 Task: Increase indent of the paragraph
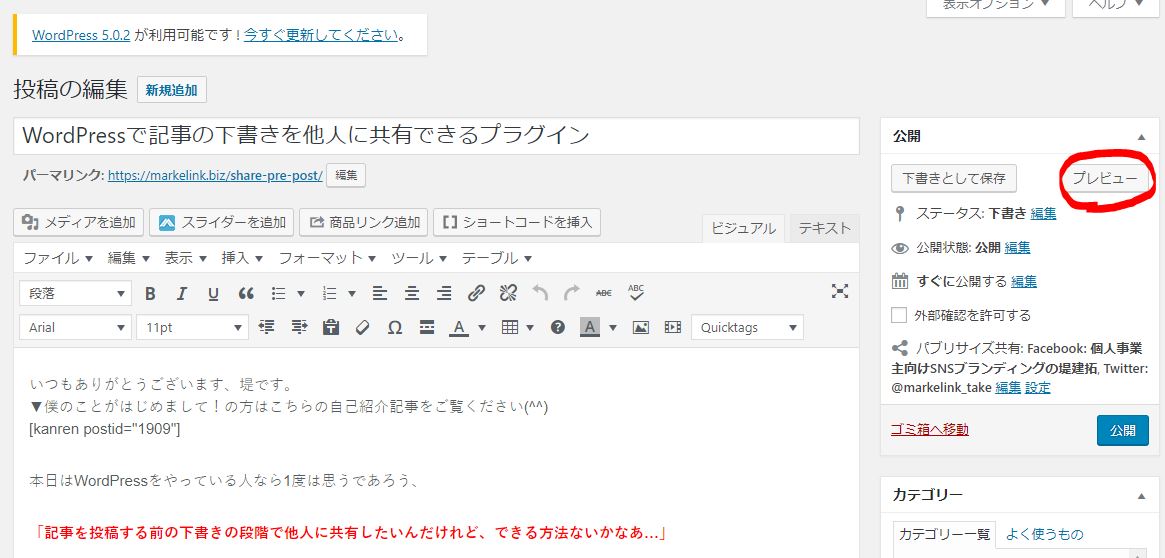299,327
